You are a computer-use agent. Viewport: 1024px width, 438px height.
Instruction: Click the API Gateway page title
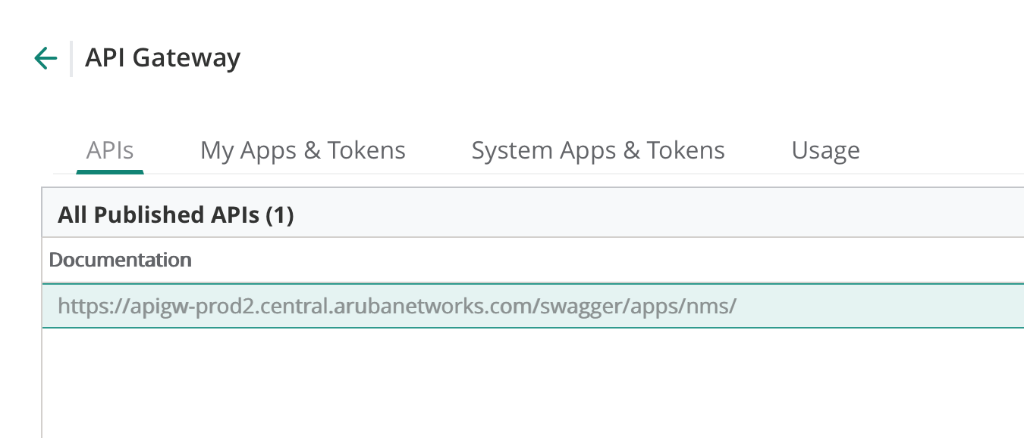tap(163, 58)
